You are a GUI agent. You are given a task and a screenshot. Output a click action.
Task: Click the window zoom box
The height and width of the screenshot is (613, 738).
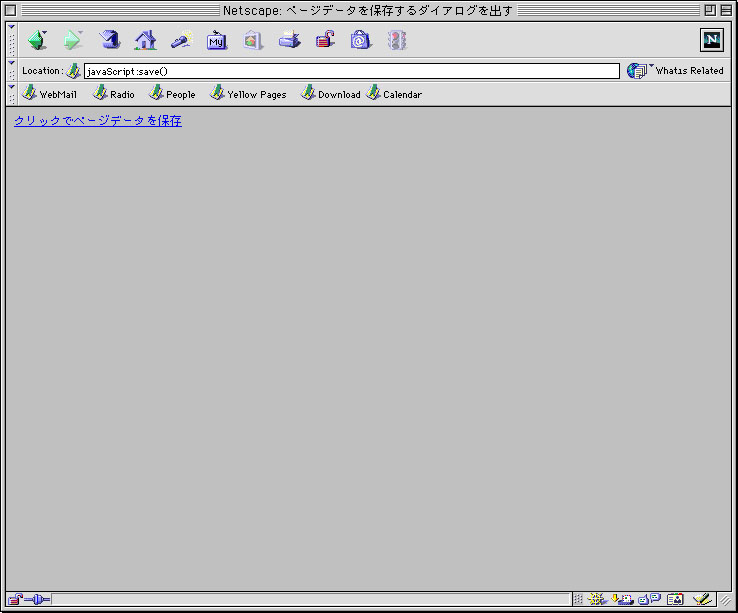[x=710, y=10]
